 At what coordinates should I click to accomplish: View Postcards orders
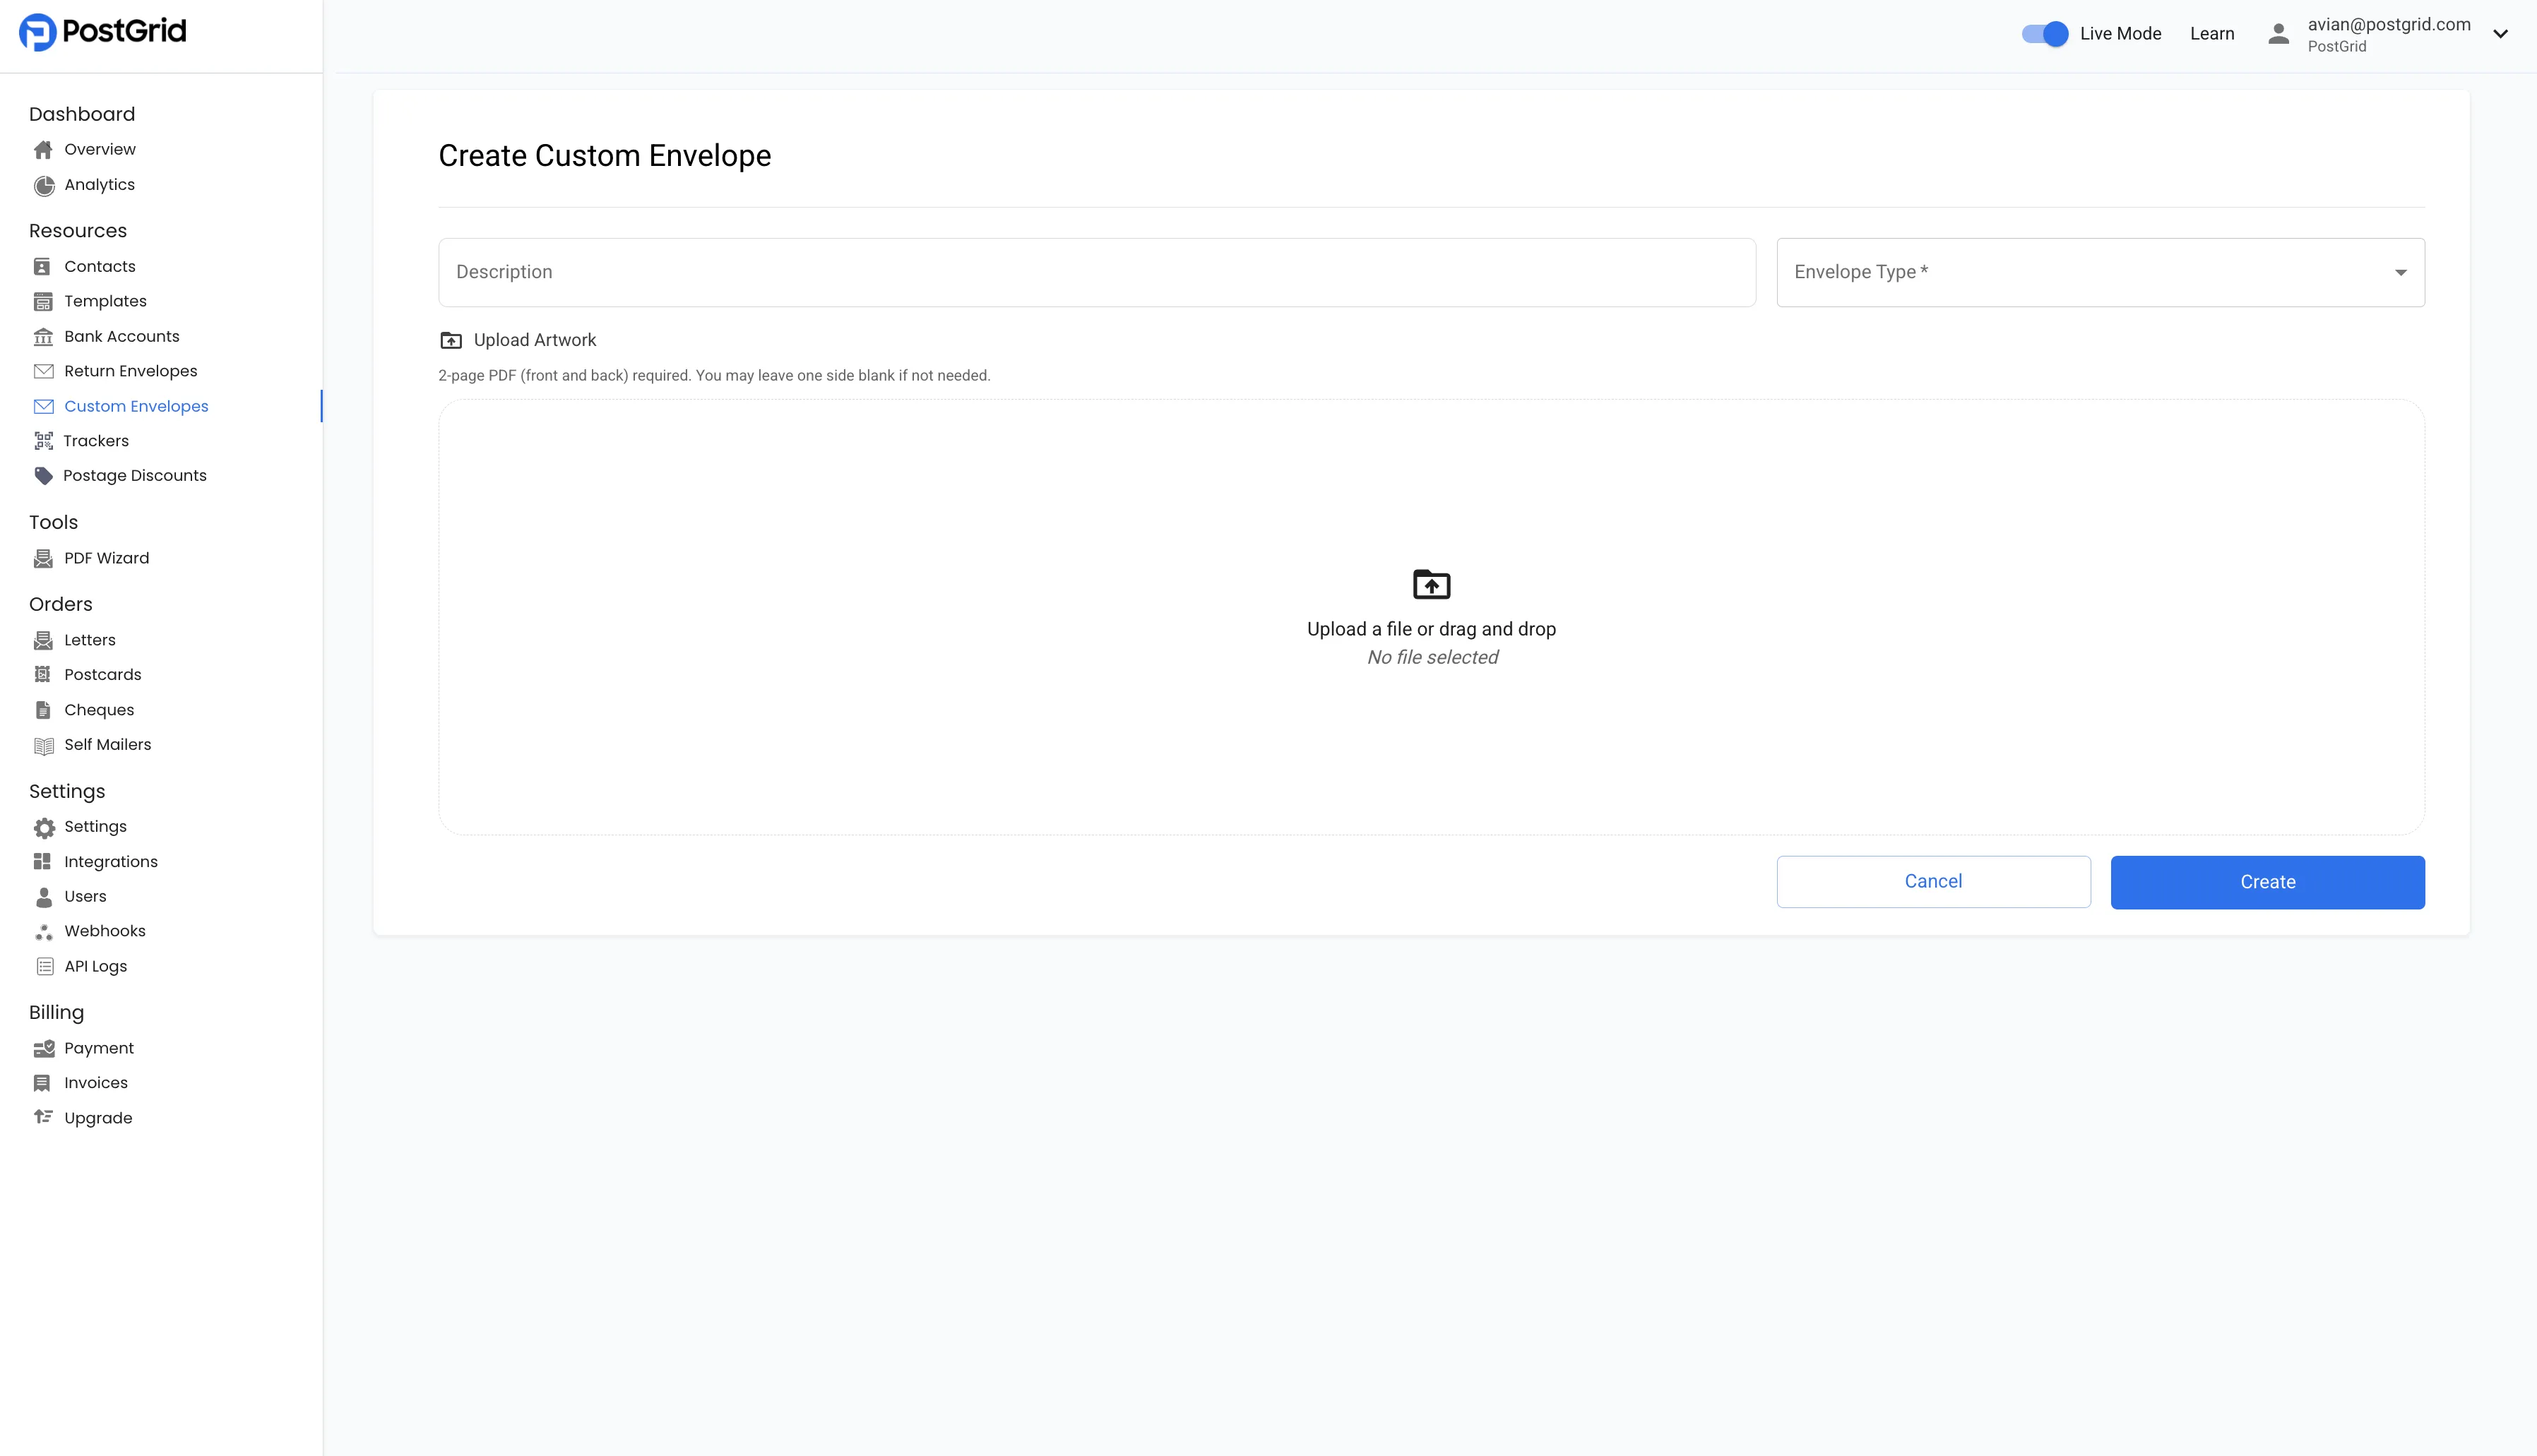[103, 675]
